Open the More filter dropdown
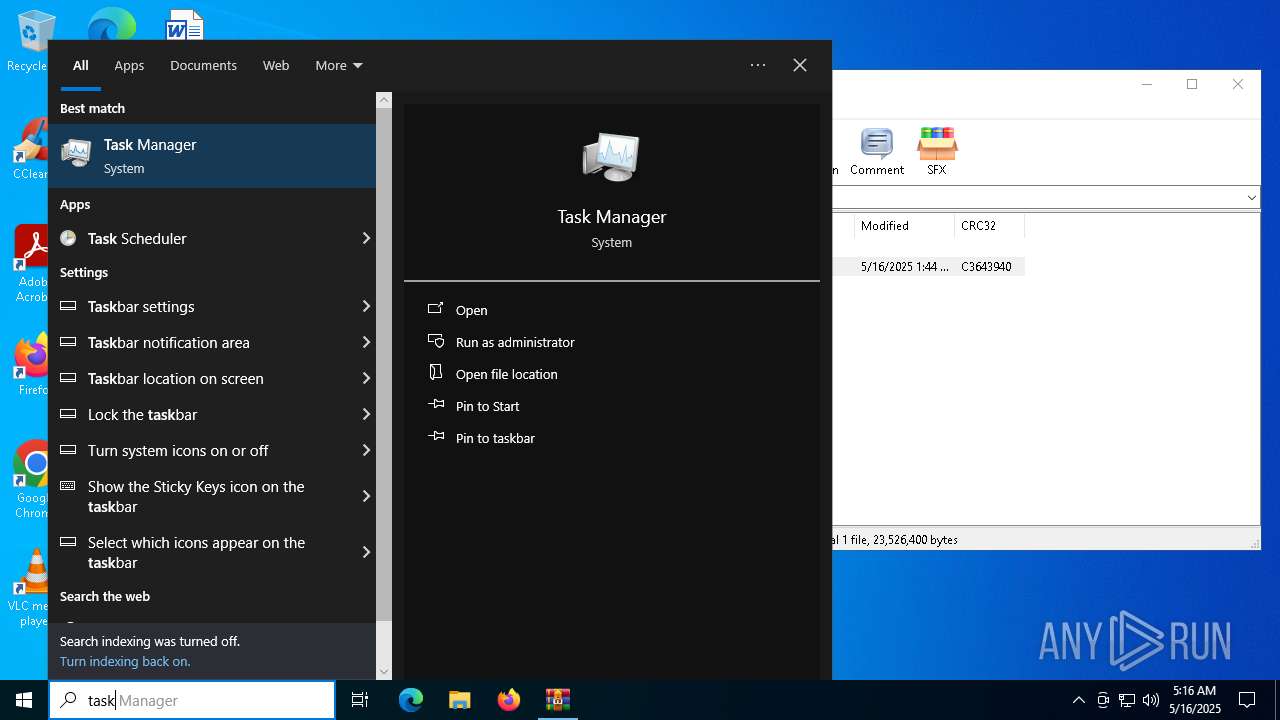1280x720 pixels. point(339,65)
